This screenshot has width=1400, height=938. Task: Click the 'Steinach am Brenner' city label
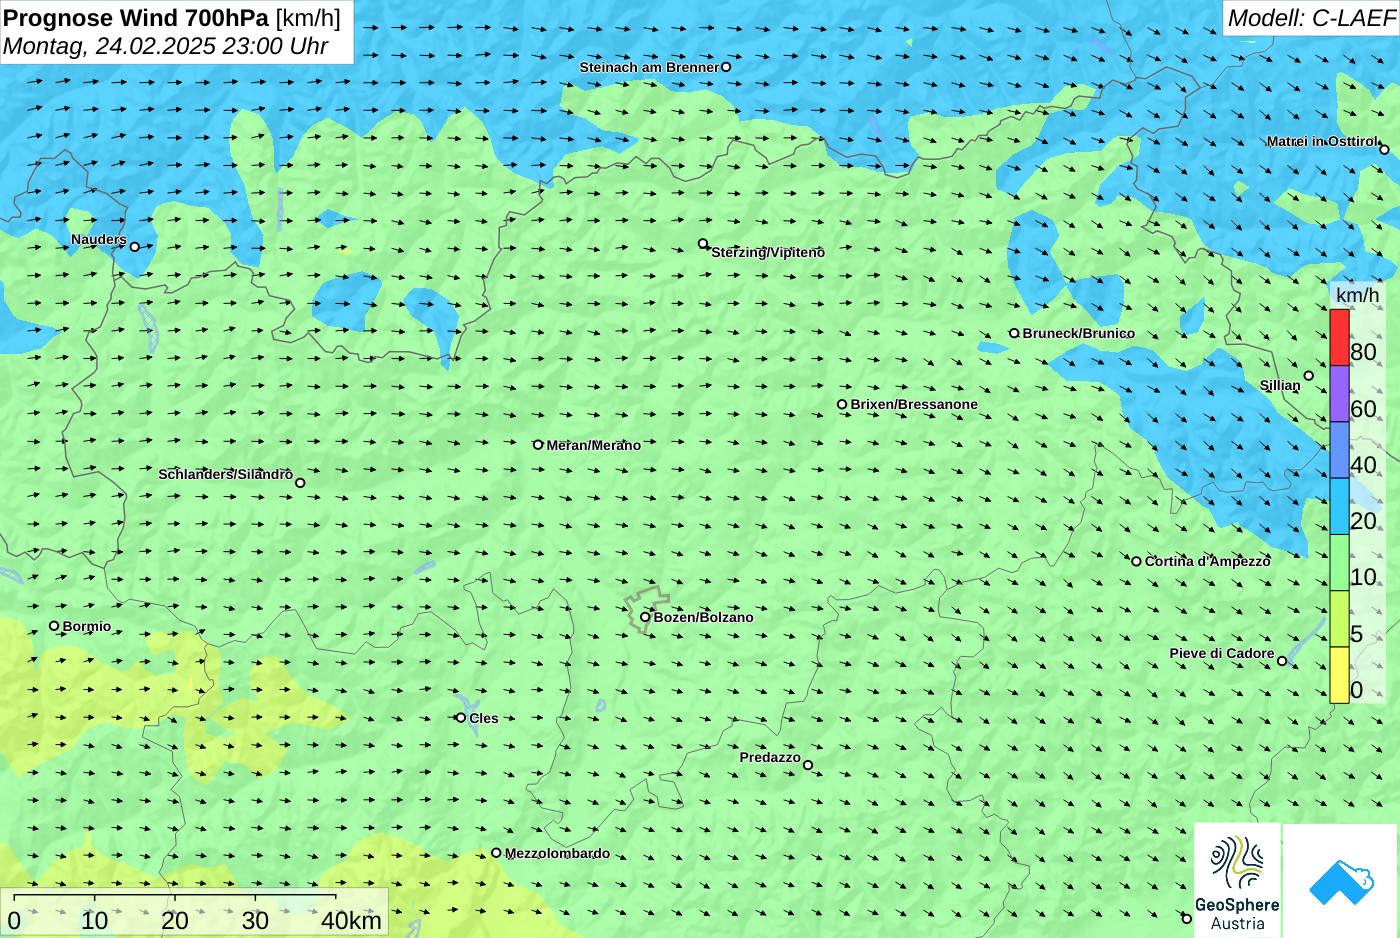pyautogui.click(x=649, y=67)
